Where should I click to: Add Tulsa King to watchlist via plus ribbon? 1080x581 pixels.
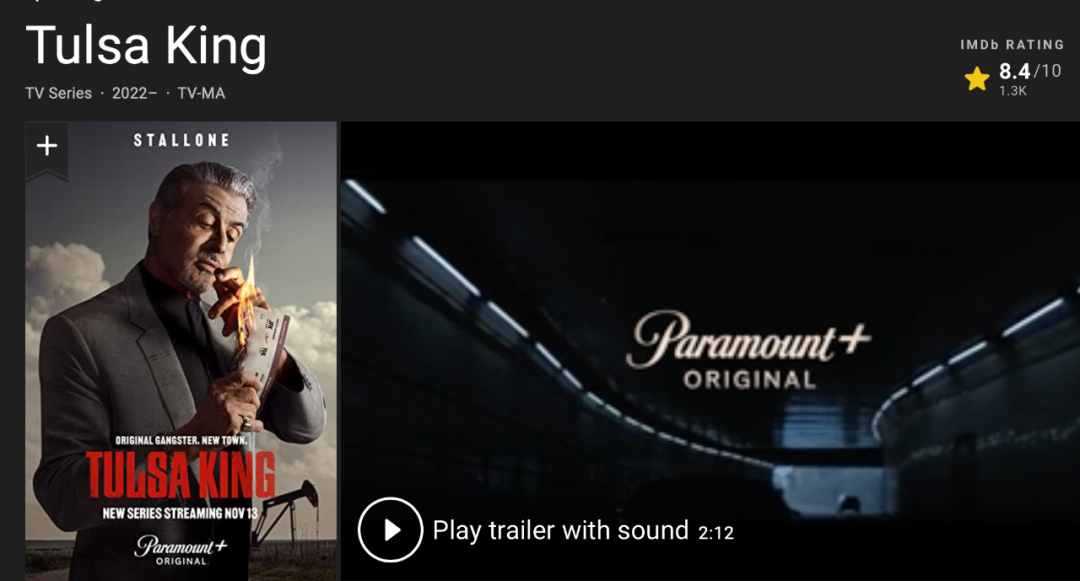pos(47,148)
